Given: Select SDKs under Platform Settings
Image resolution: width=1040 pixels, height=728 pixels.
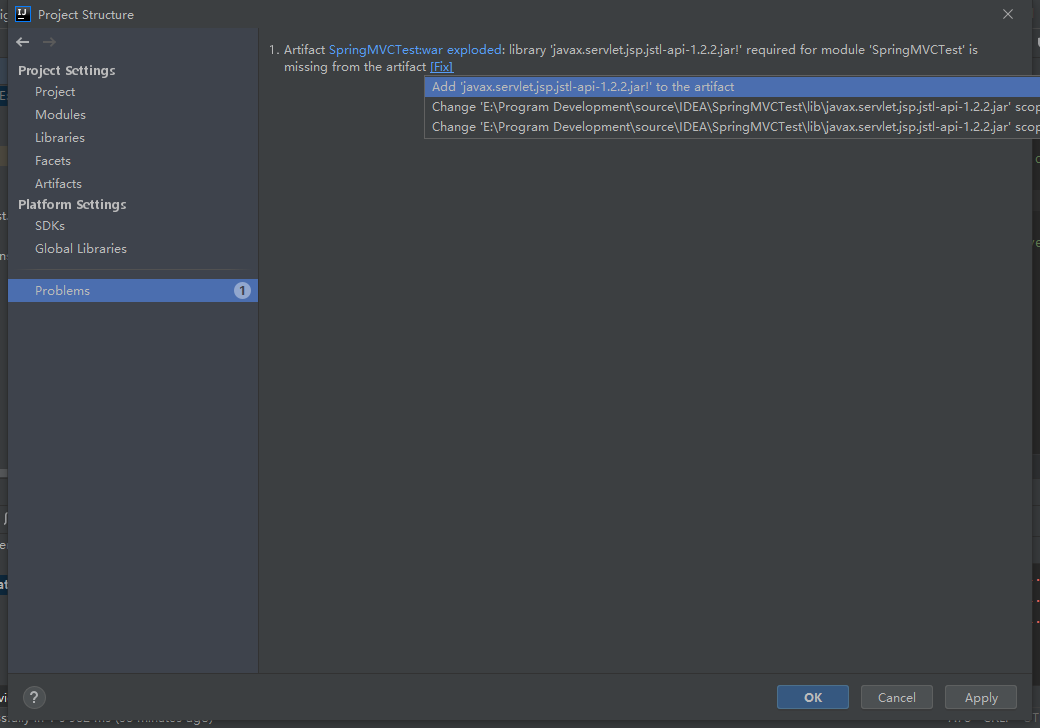Looking at the screenshot, I should pos(49,225).
